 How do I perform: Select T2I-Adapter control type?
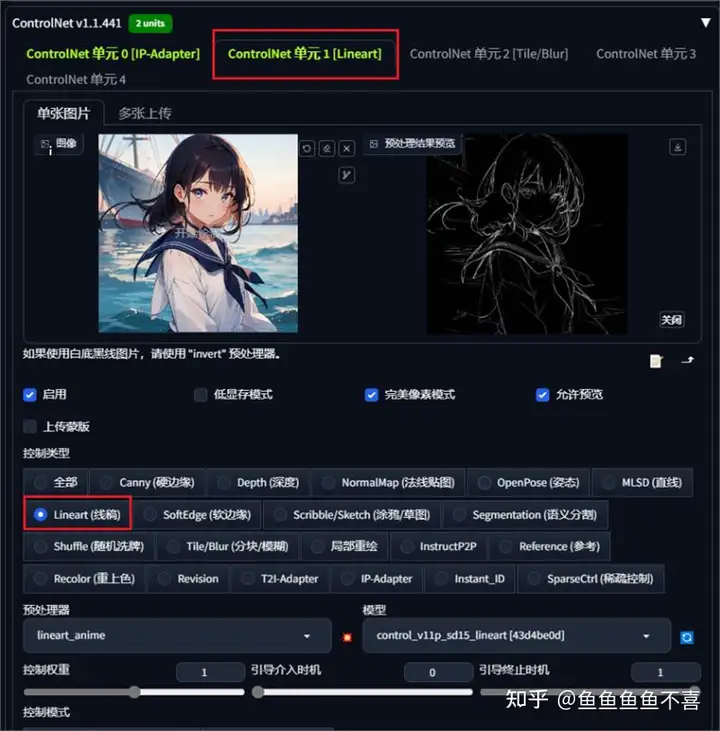[280, 579]
